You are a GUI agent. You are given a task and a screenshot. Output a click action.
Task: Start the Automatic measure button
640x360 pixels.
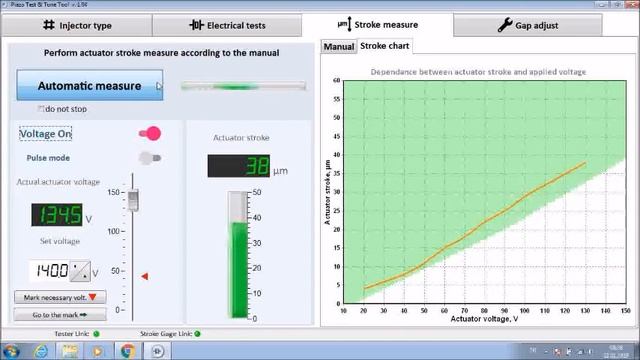pyautogui.click(x=90, y=85)
